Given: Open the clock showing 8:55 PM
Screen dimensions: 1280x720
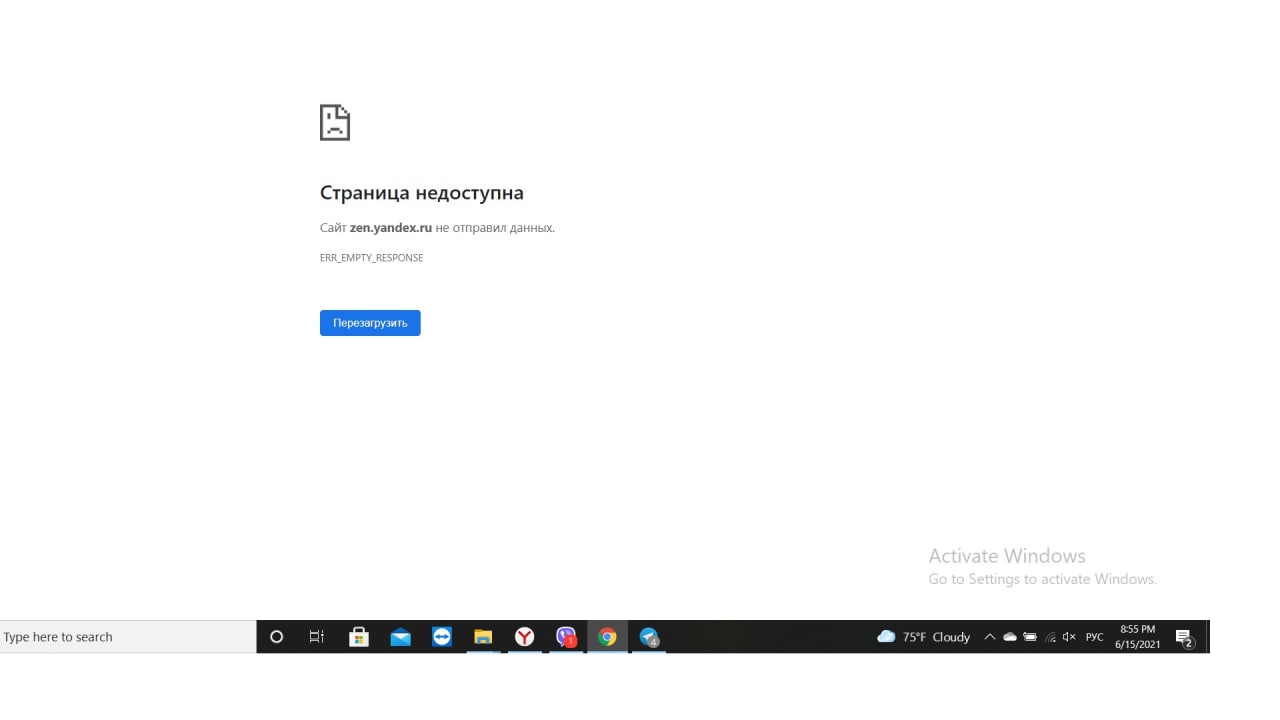Looking at the screenshot, I should click(x=1138, y=637).
